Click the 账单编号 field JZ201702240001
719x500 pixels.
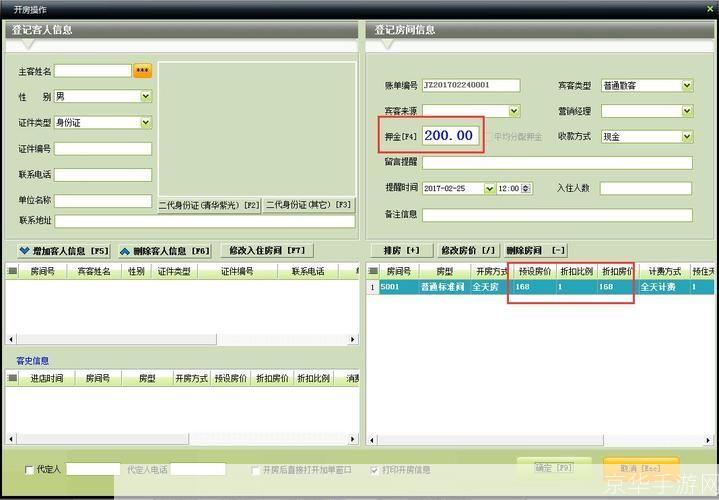[471, 85]
